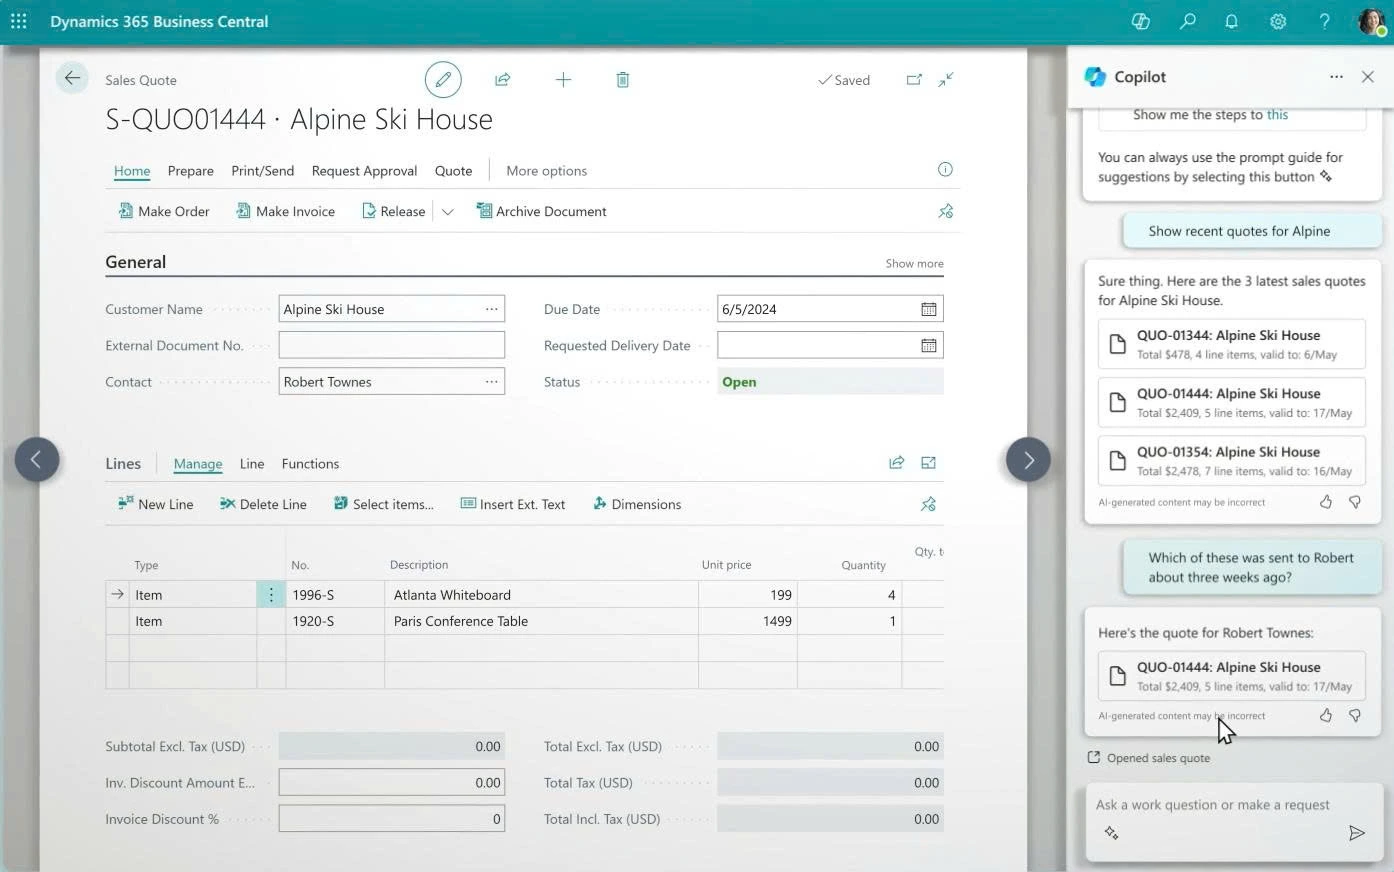Send the Copilot message
The height and width of the screenshot is (872, 1394).
click(1356, 833)
